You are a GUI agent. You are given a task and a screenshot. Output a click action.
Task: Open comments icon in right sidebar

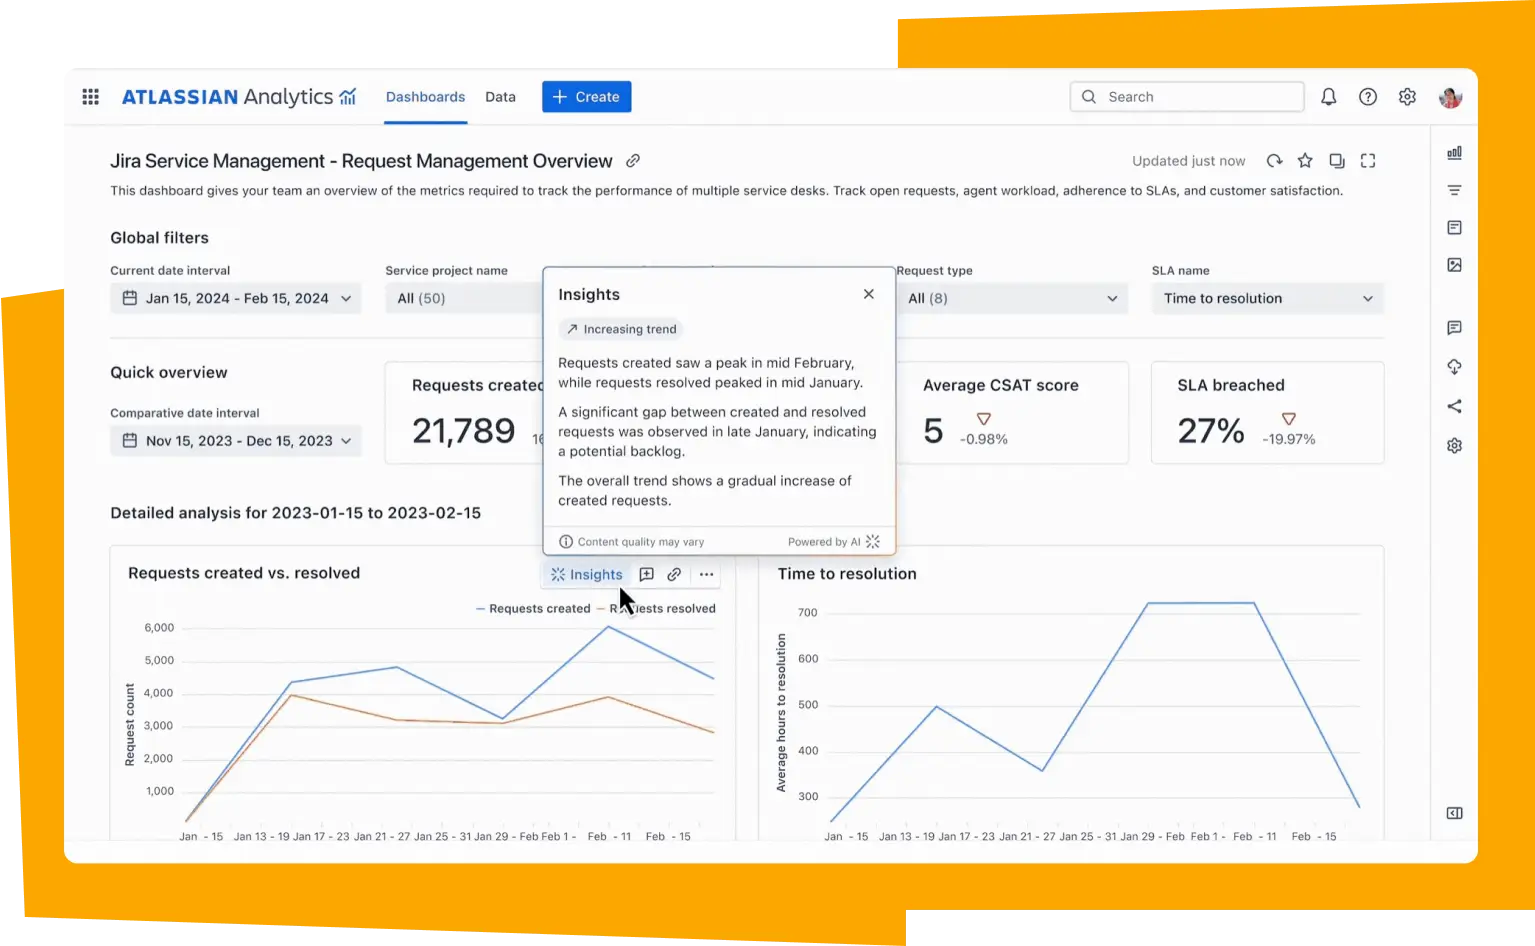coord(1454,328)
